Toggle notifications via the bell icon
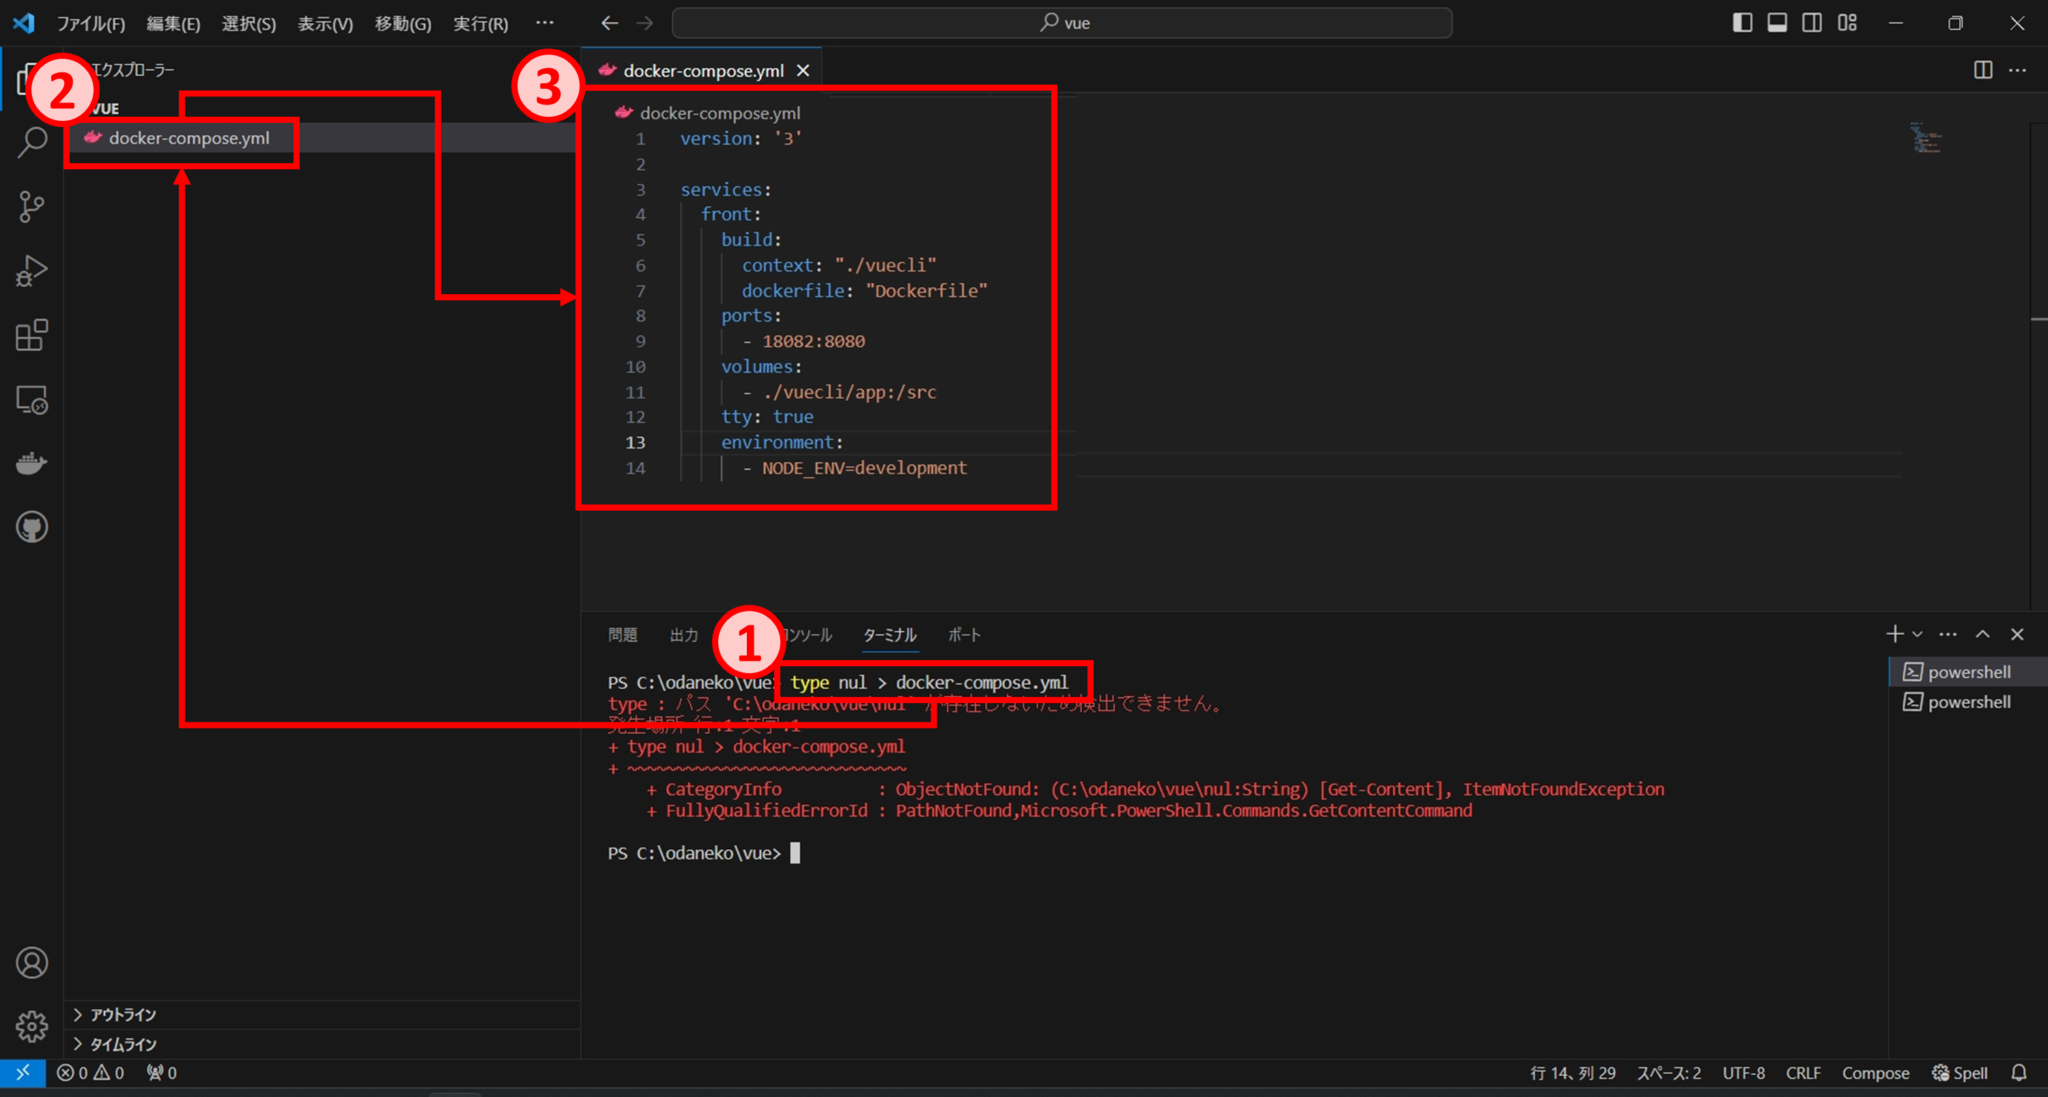Screen dimensions: 2048x1097 click(x=2019, y=1072)
